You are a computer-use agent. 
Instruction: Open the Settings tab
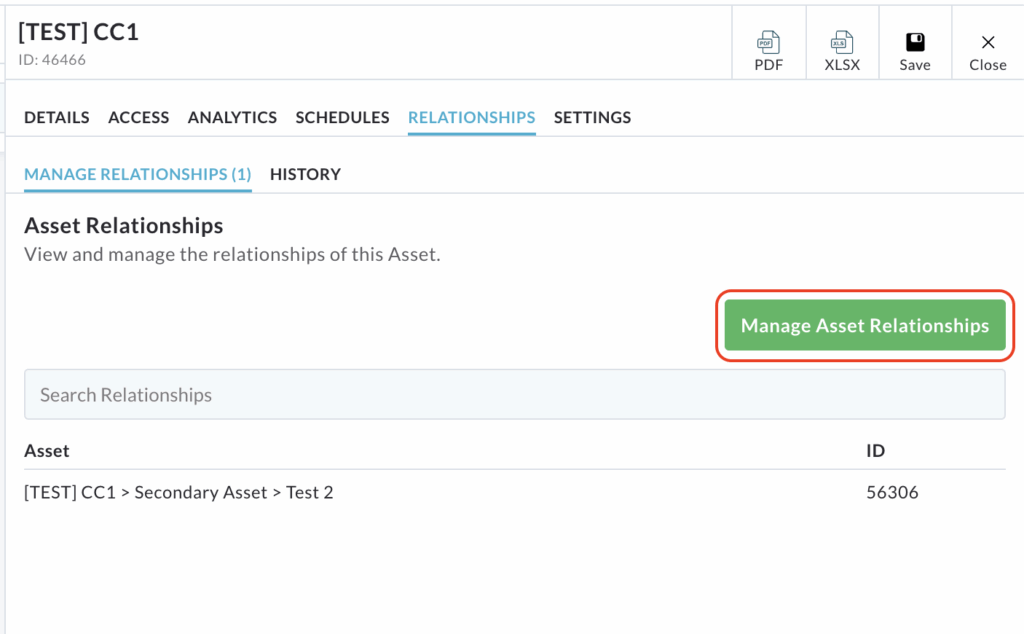(592, 117)
